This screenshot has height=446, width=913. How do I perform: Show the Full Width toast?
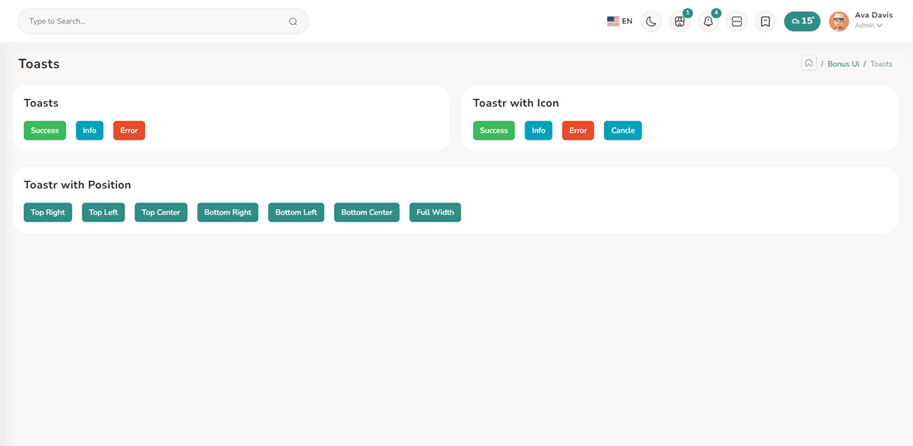[x=435, y=212]
